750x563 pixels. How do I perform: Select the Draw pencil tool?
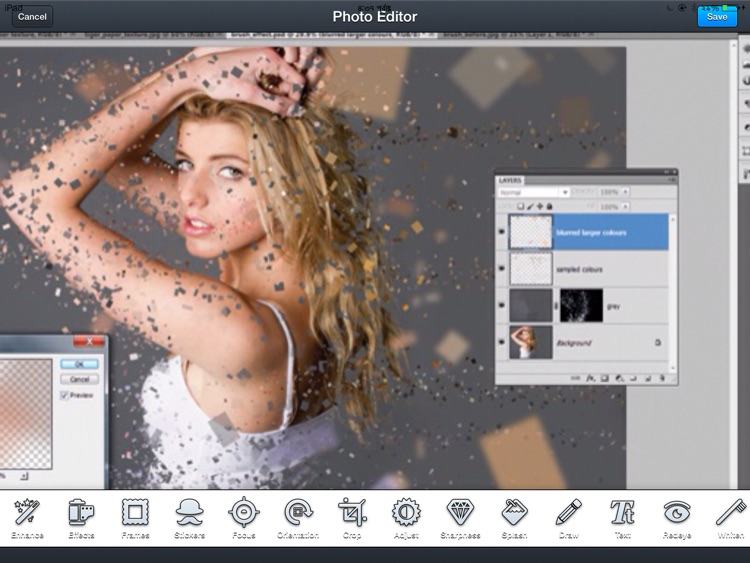[569, 519]
